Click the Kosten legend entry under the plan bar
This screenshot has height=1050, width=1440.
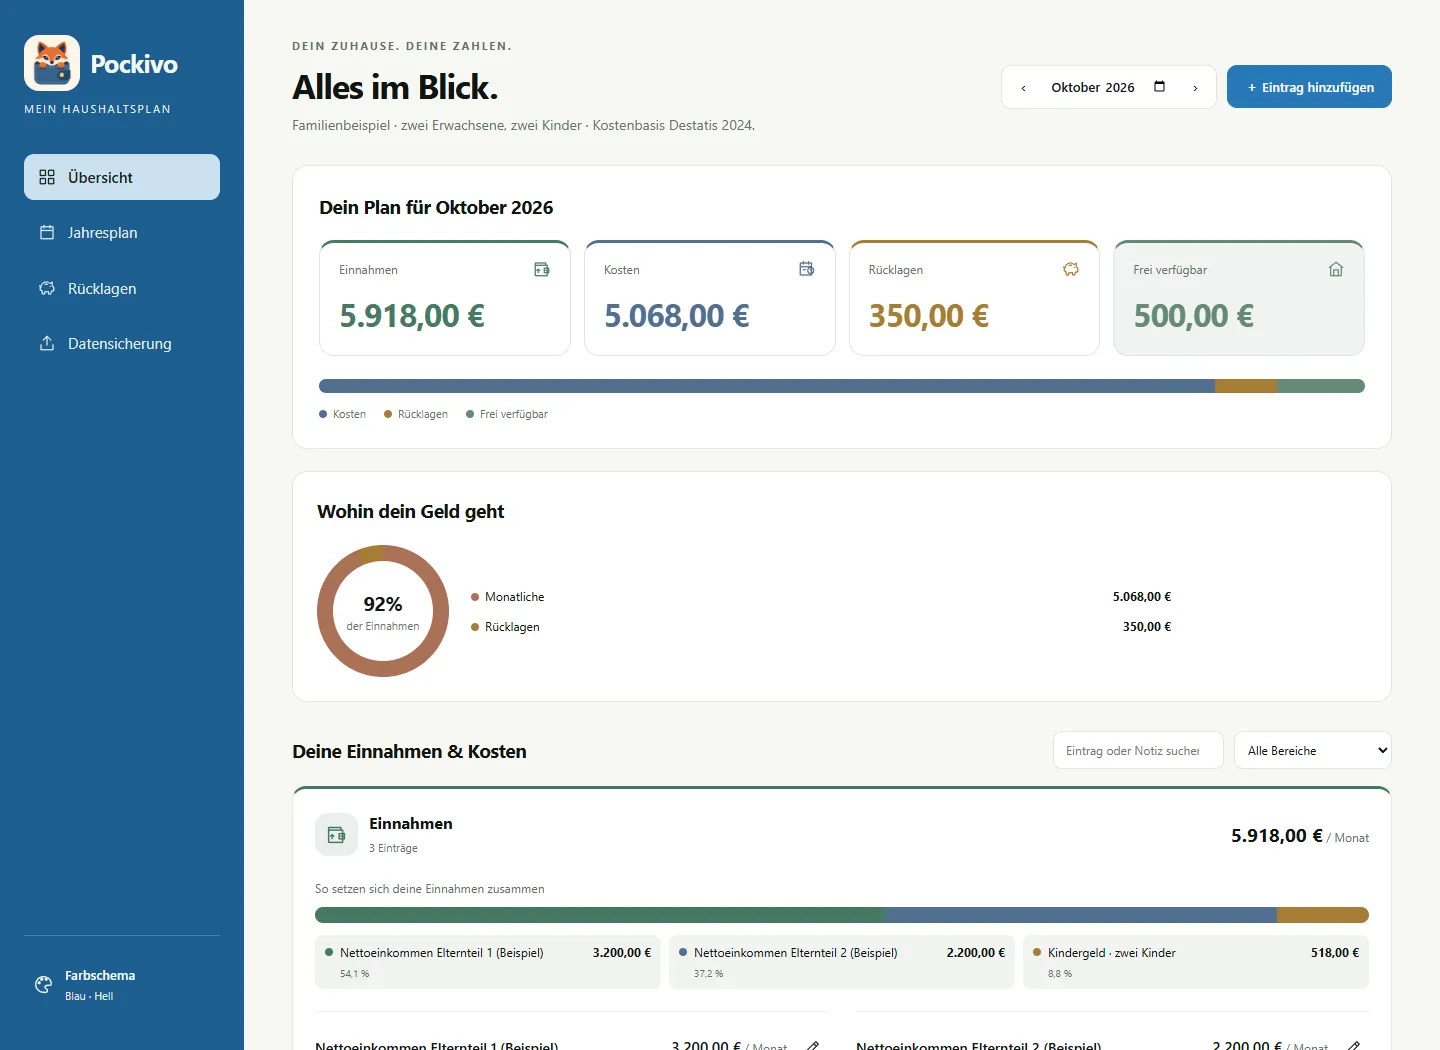[x=342, y=414]
